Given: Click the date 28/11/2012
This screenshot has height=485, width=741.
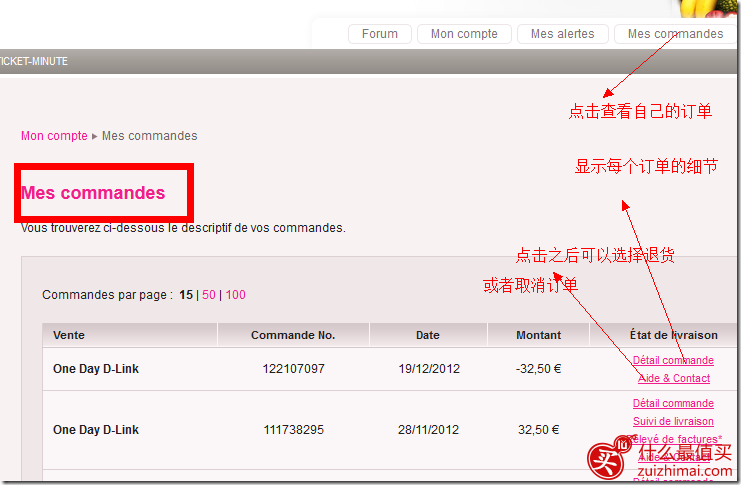Looking at the screenshot, I should (x=428, y=430).
